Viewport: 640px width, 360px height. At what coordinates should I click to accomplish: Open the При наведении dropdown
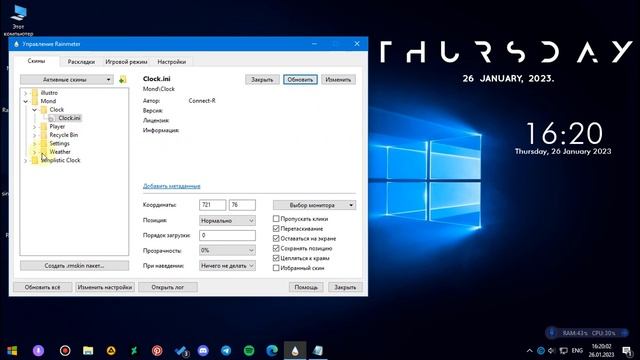pos(227,266)
